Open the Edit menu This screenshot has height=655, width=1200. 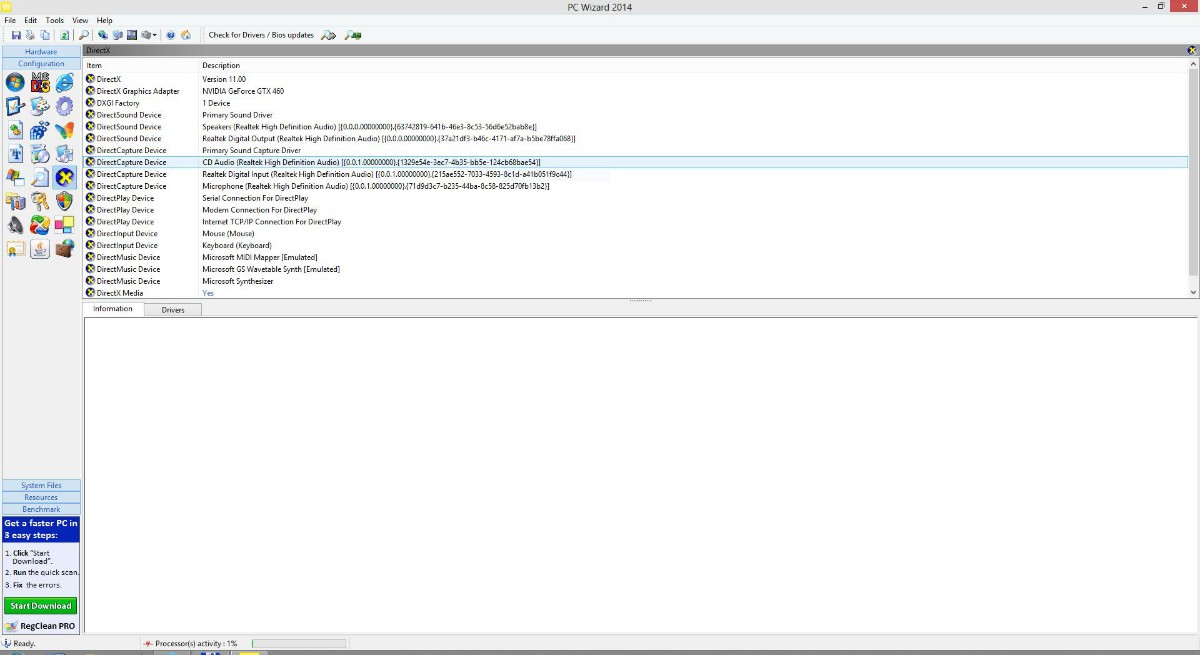[31, 20]
